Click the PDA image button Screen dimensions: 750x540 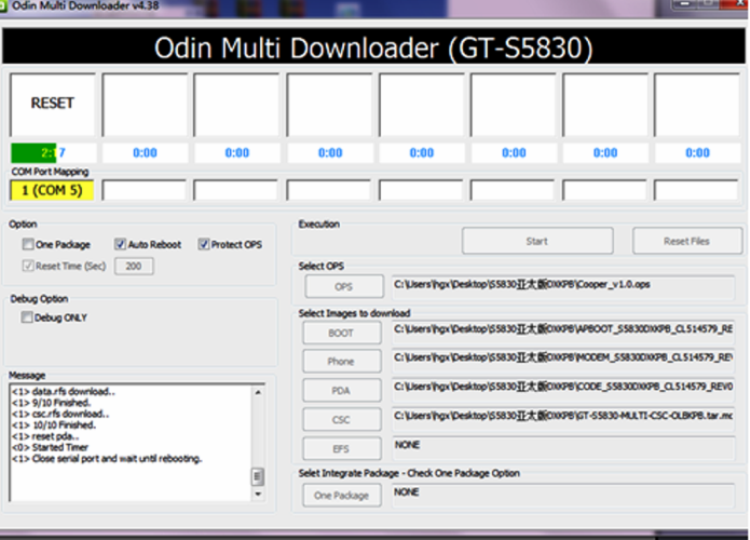[342, 391]
